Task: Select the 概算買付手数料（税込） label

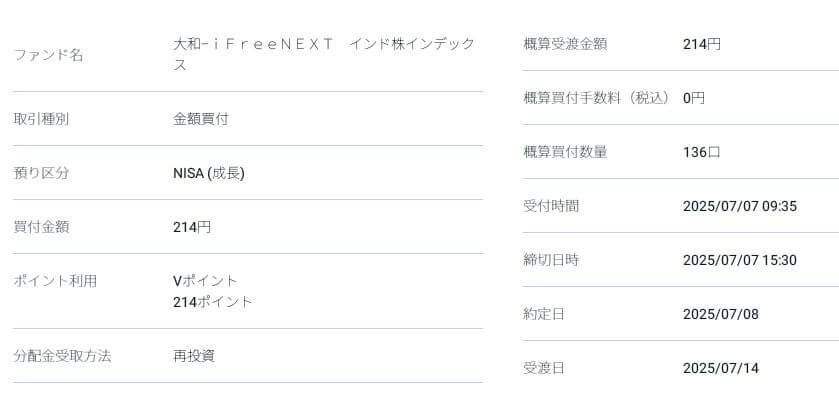Action: [x=596, y=98]
